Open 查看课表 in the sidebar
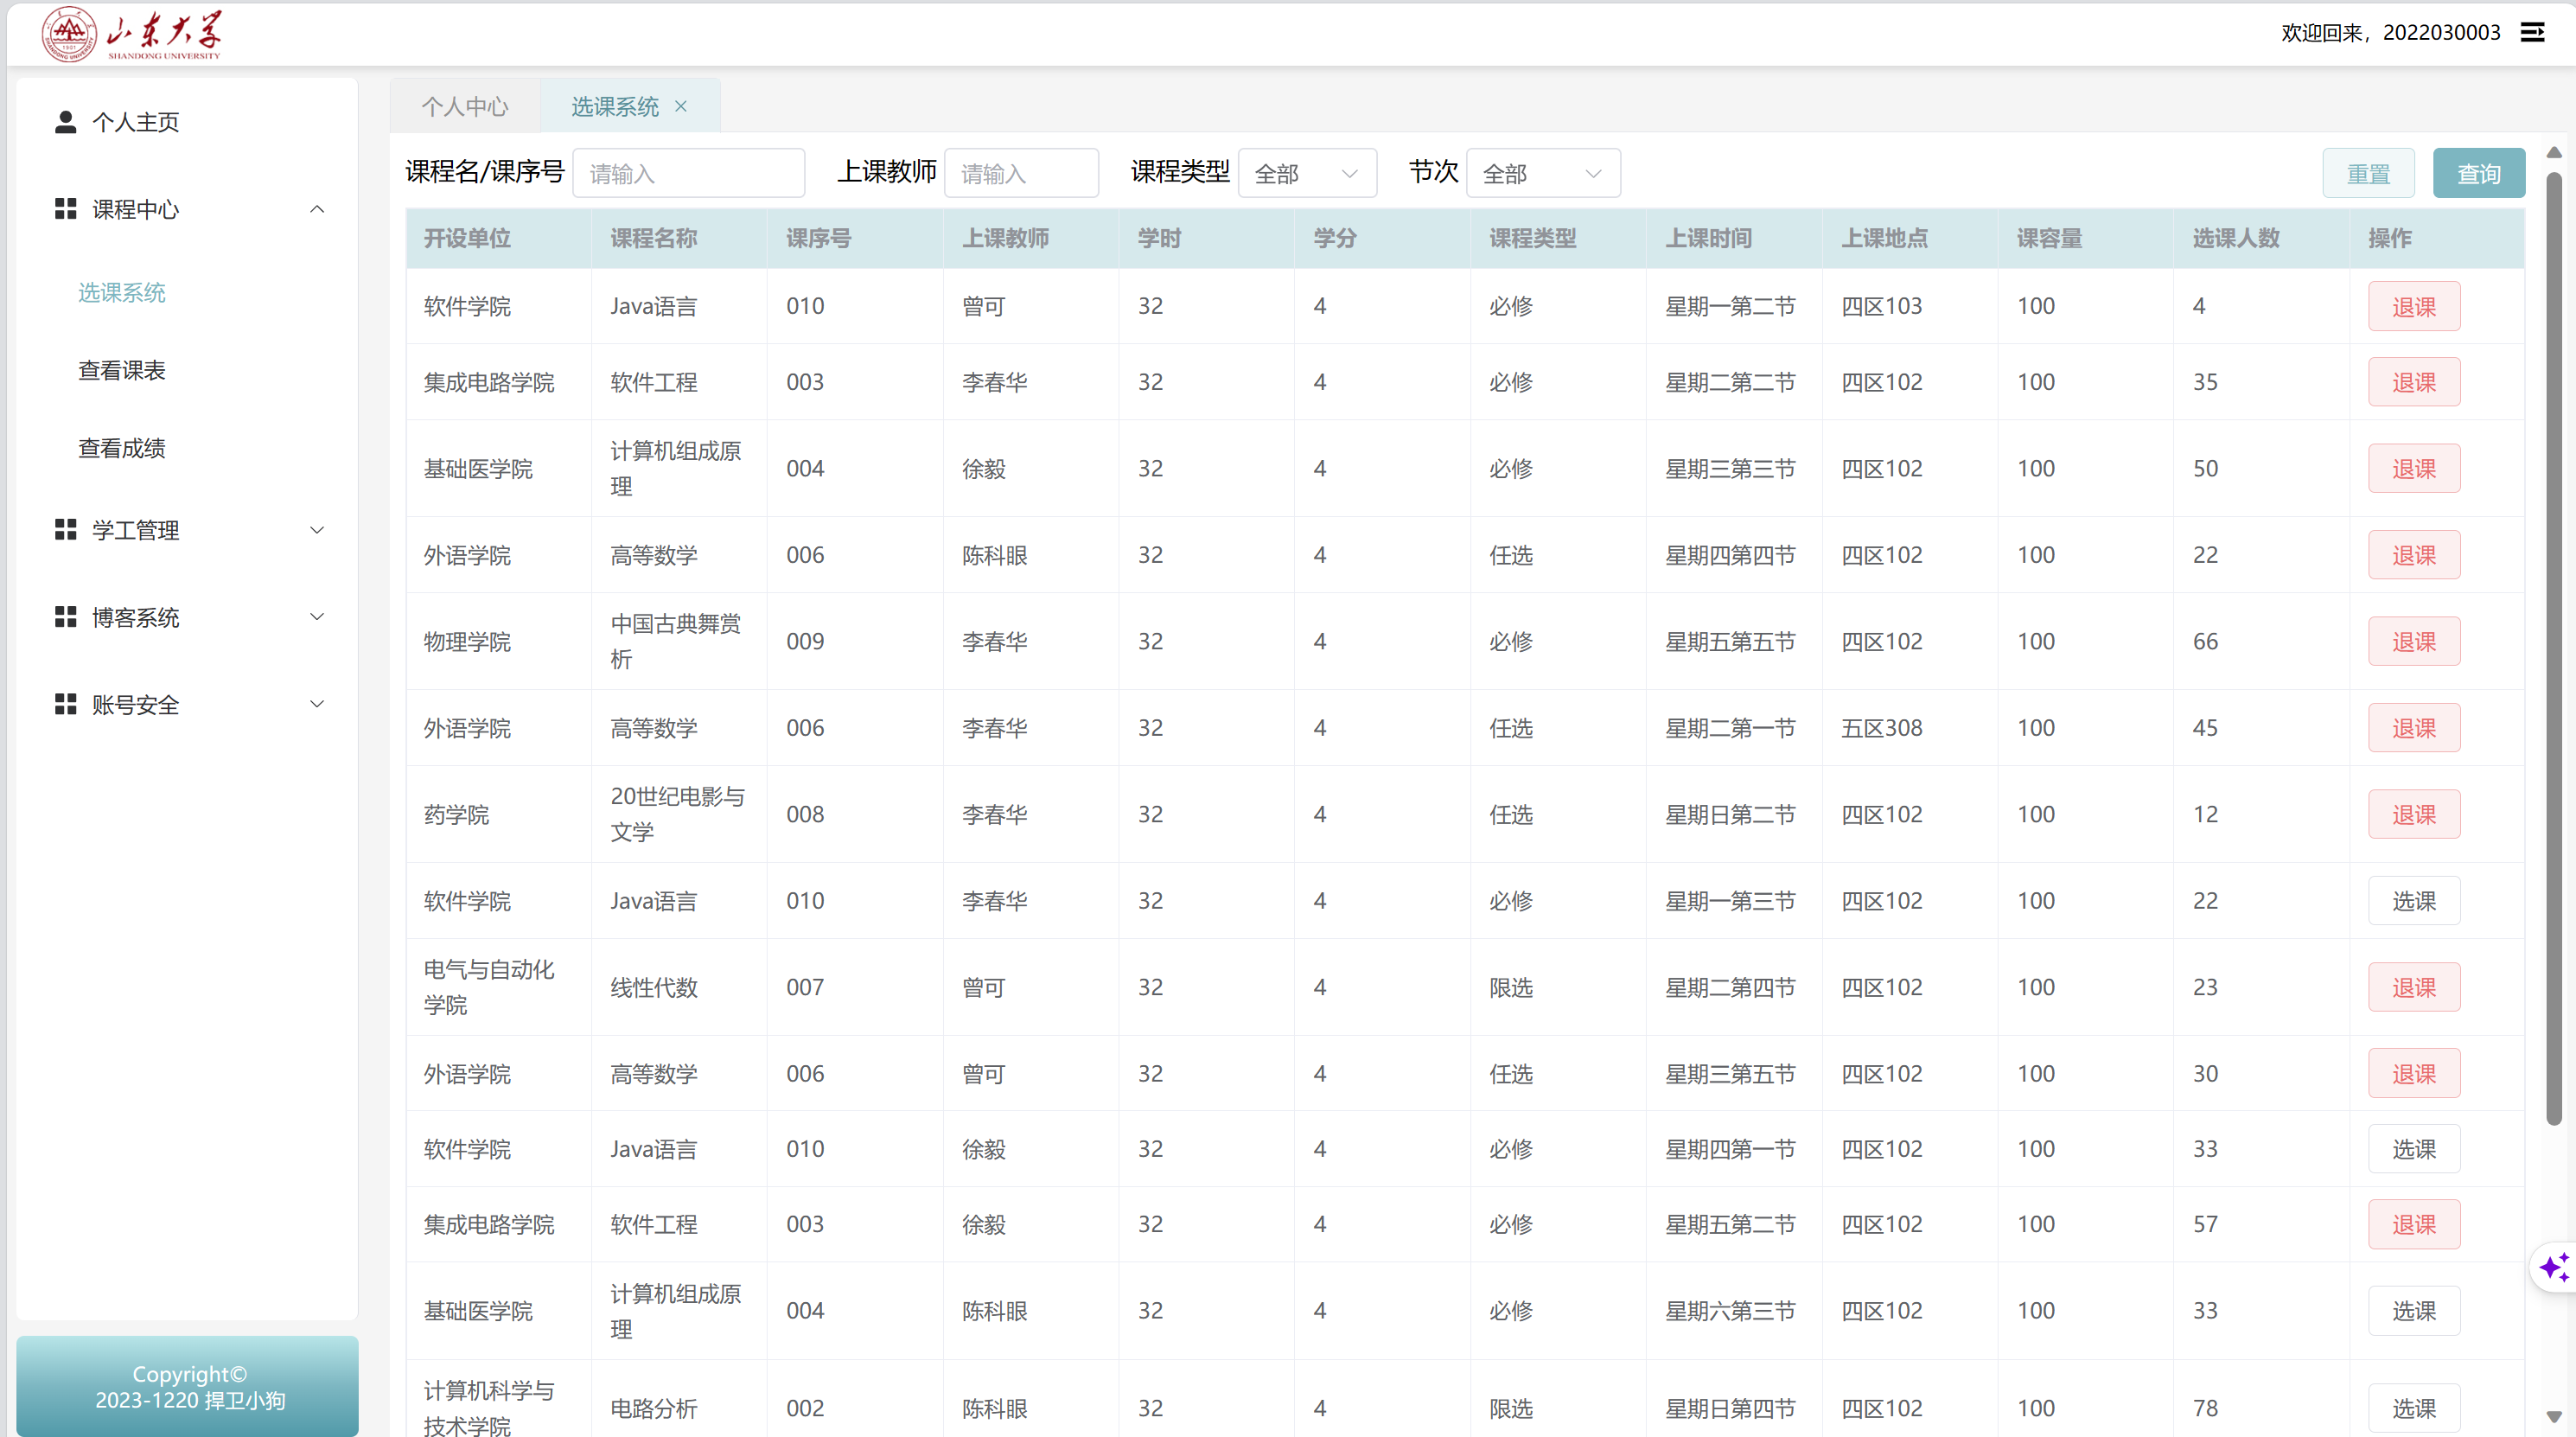The height and width of the screenshot is (1437, 2576). point(122,370)
